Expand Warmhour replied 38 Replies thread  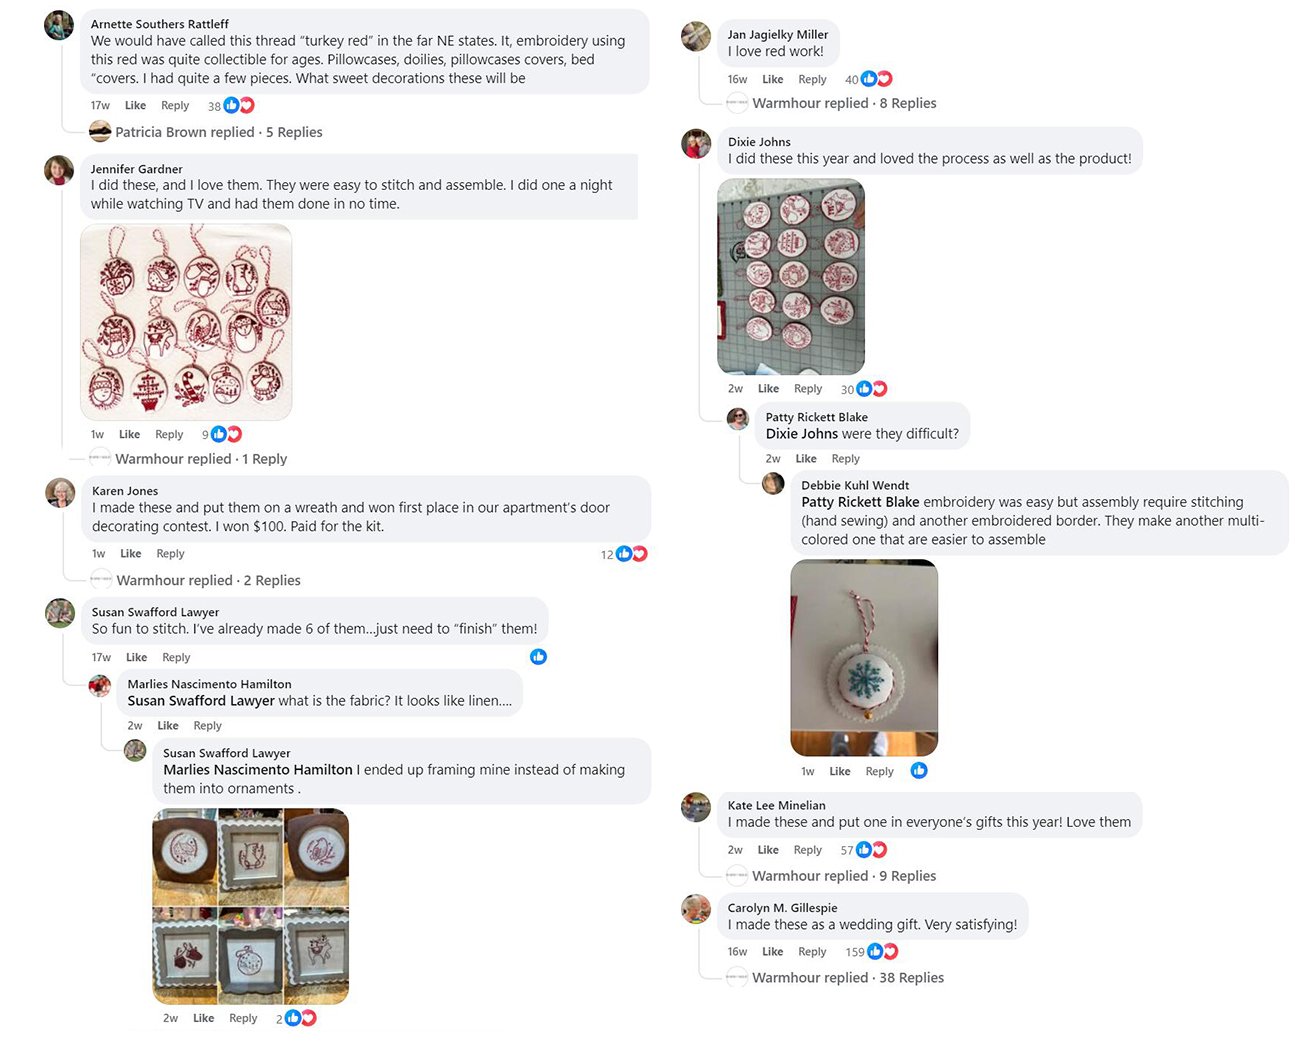click(848, 978)
